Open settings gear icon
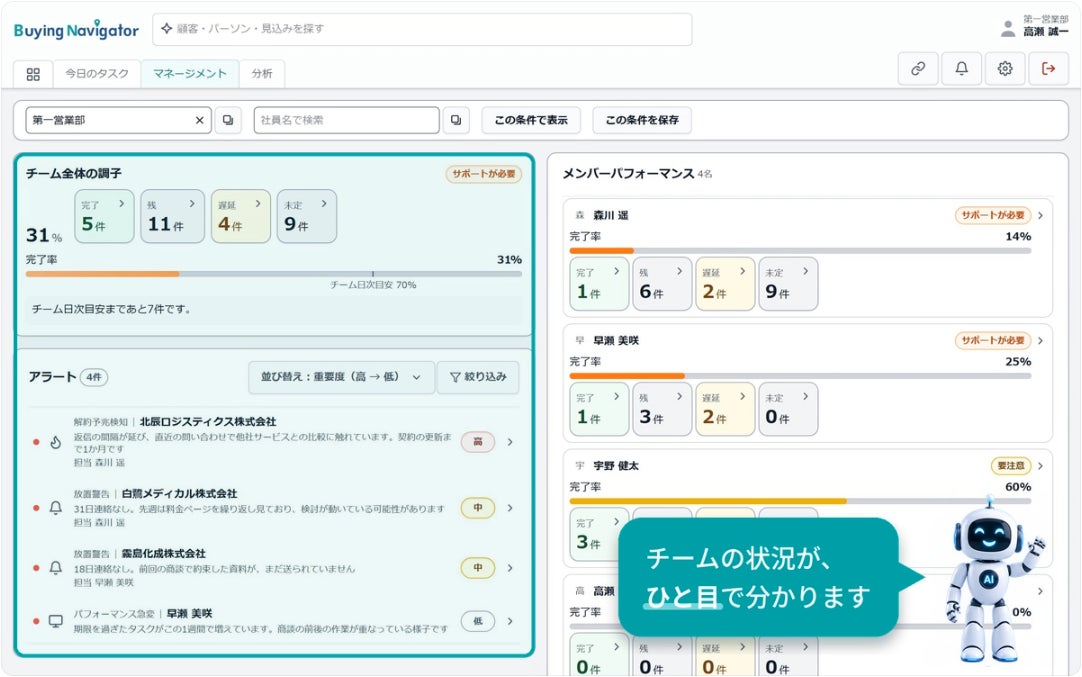The width and height of the screenshot is (1082, 677). (1005, 68)
